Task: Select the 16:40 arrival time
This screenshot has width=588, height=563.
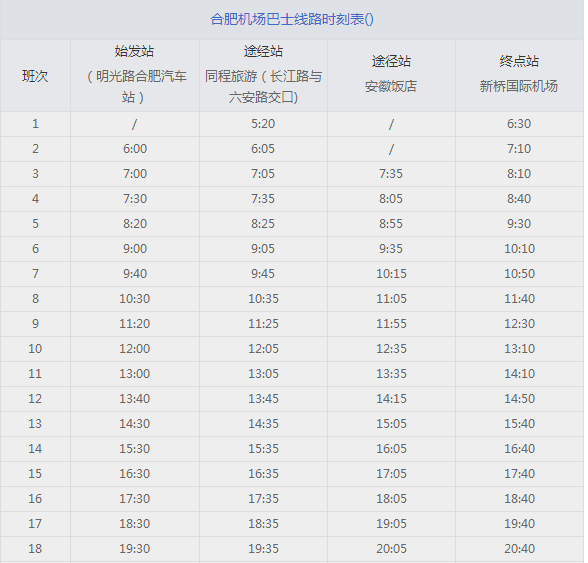Action: pos(519,449)
